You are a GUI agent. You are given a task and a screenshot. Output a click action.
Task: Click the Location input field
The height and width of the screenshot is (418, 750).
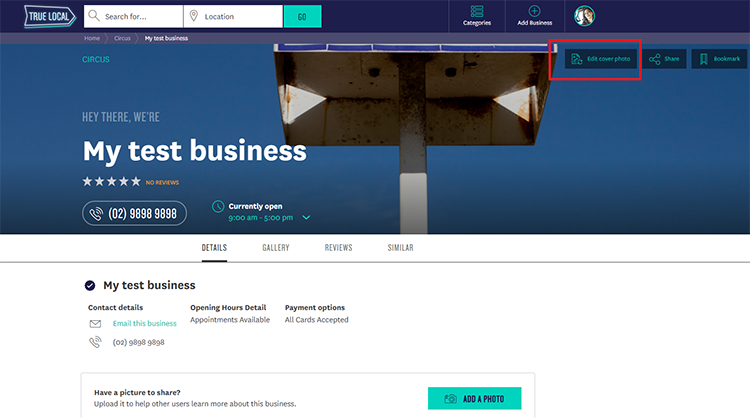tap(233, 16)
